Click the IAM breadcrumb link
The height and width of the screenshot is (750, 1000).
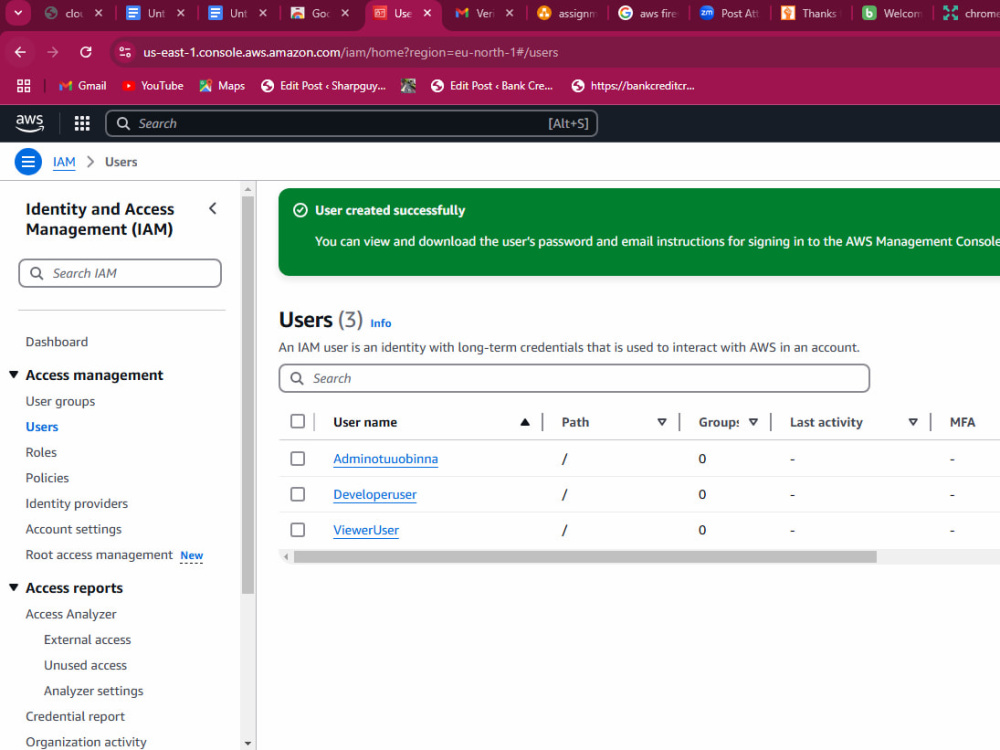click(63, 161)
